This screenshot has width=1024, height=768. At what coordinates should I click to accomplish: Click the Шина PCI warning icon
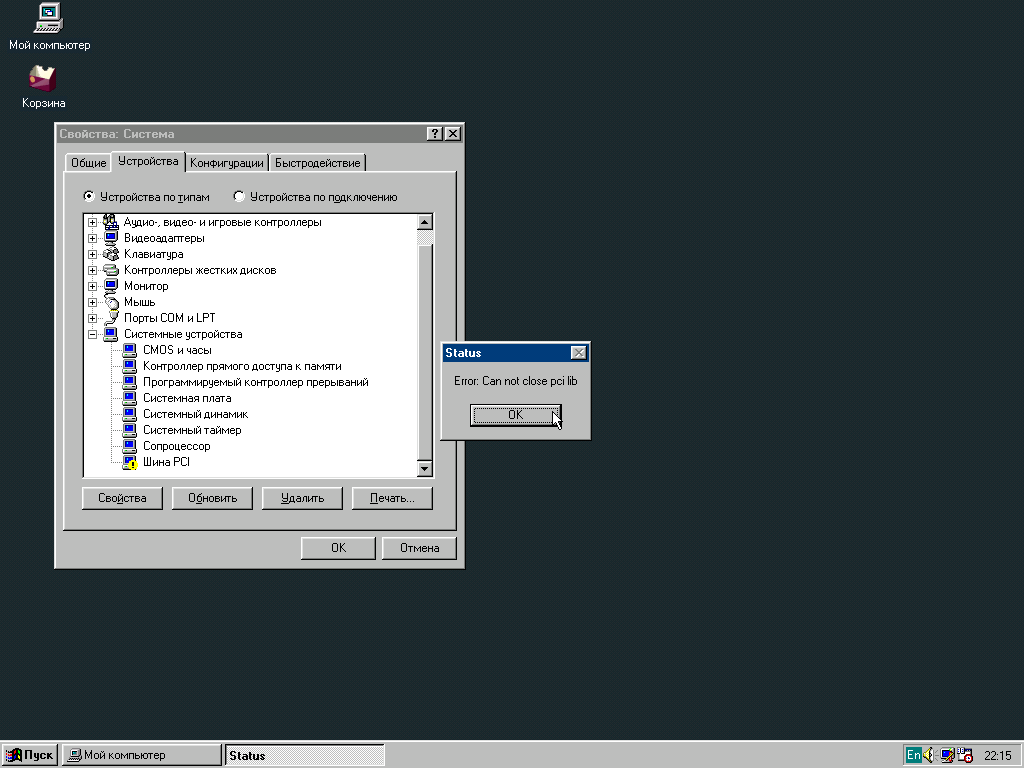pos(129,462)
